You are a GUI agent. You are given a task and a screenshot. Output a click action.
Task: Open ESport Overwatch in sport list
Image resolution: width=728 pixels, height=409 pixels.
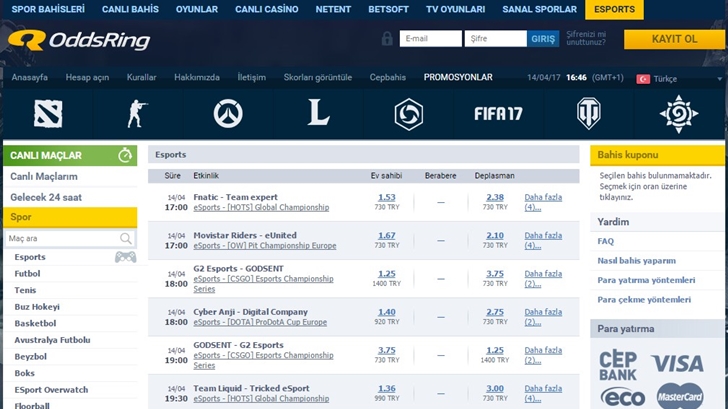51,390
